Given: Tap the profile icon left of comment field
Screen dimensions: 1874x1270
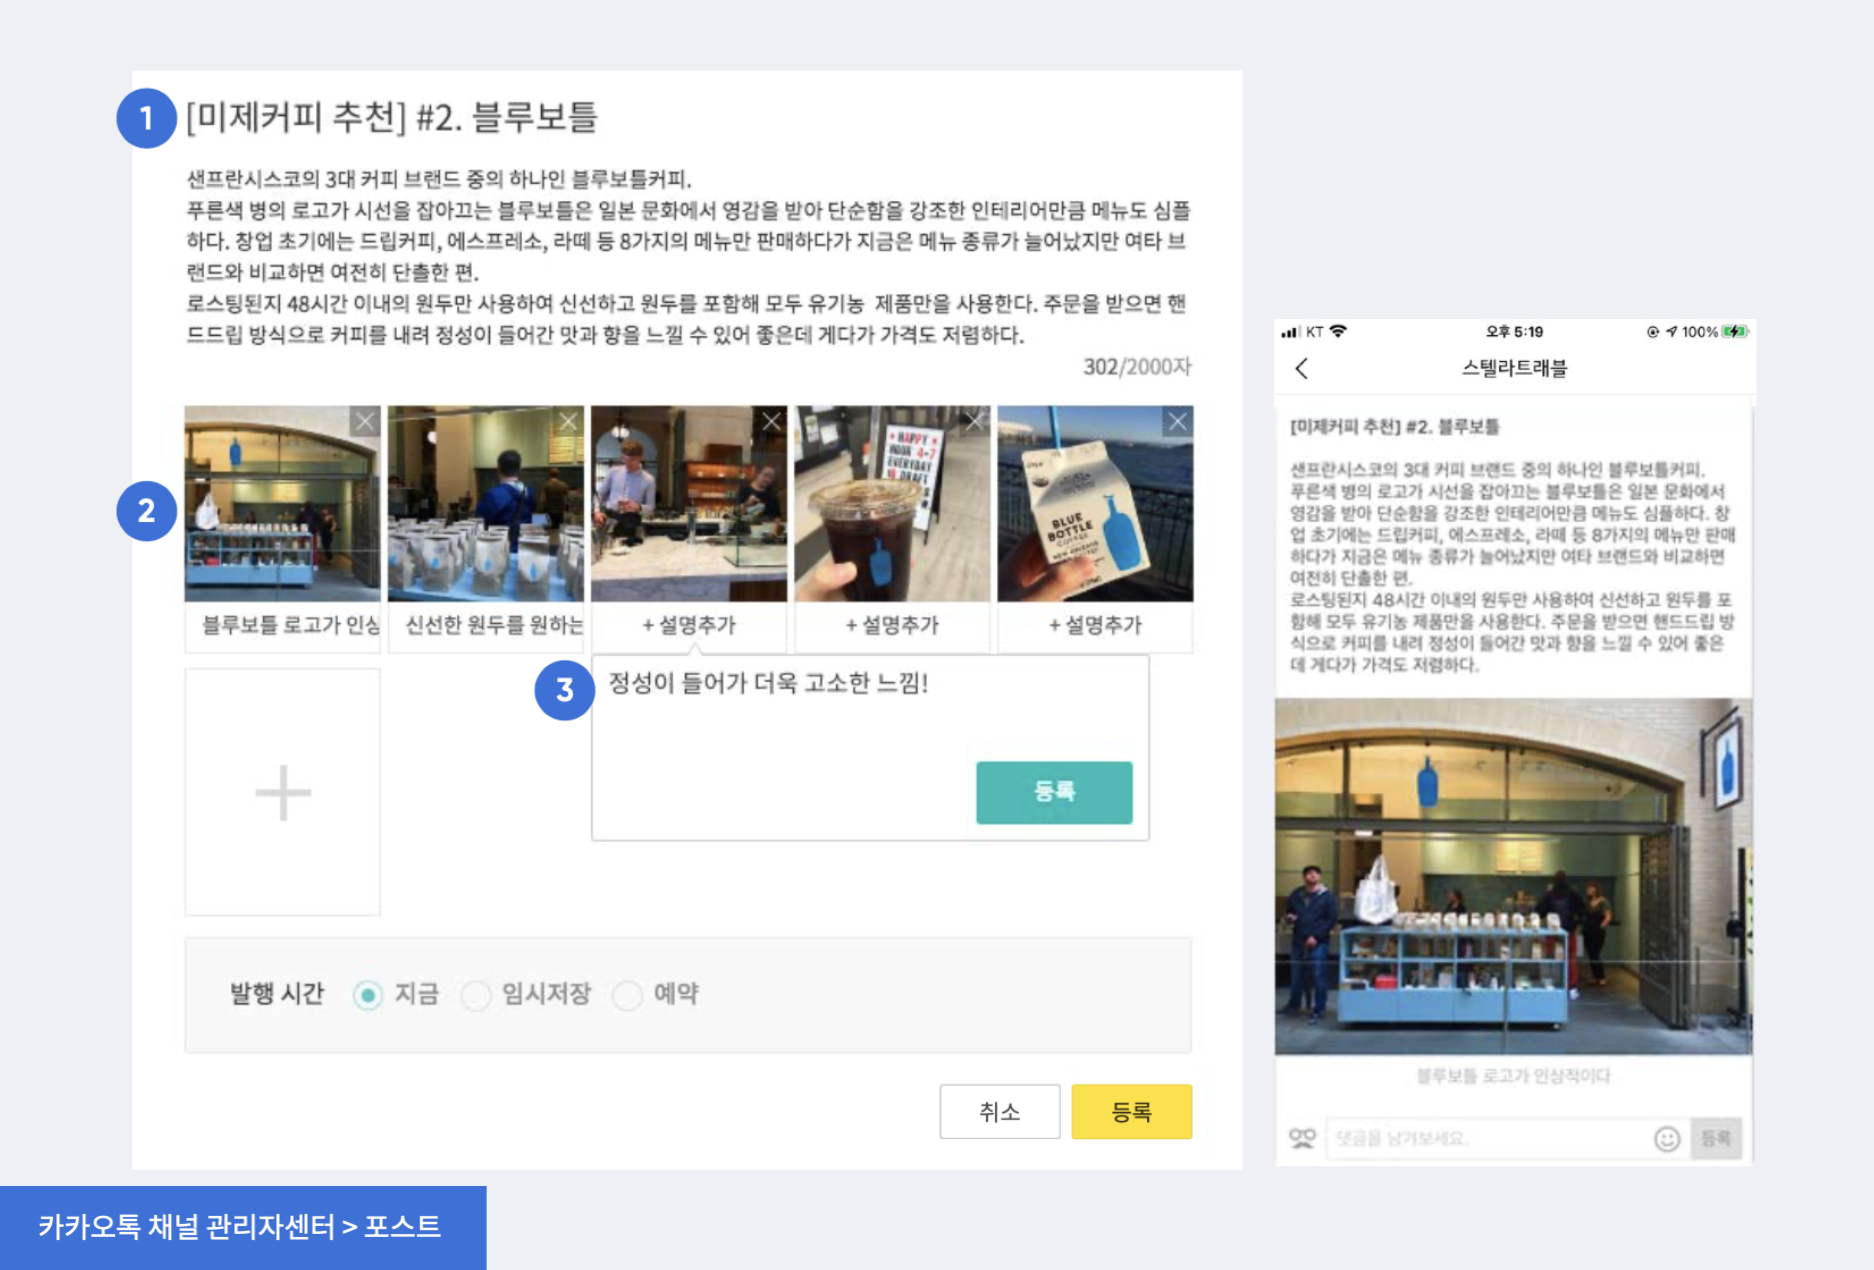Looking at the screenshot, I should point(1302,1138).
